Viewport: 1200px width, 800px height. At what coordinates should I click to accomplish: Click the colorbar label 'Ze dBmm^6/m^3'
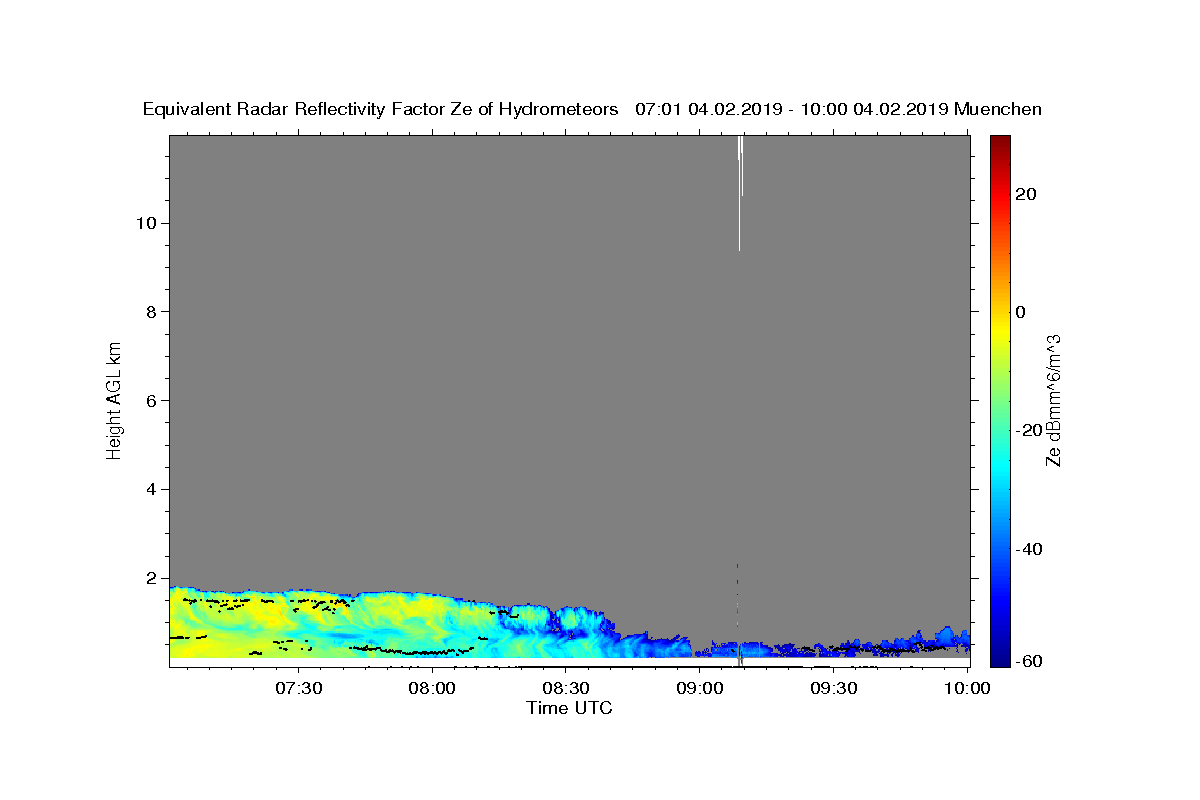coord(1053,400)
